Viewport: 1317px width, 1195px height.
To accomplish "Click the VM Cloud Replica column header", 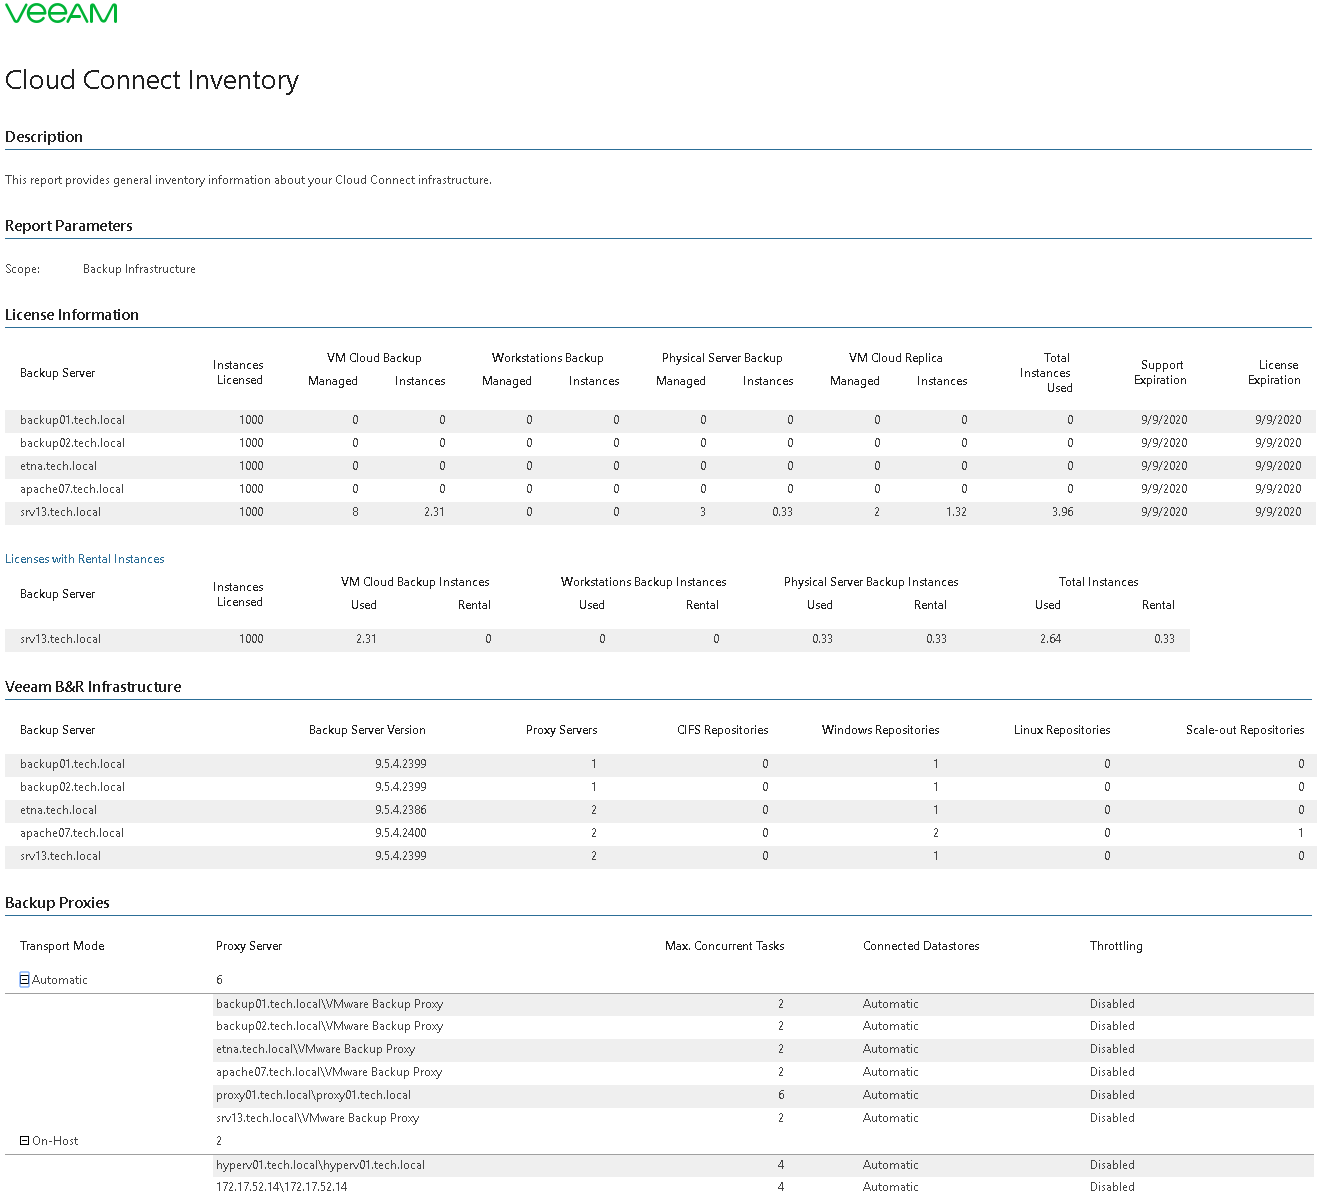I will click(896, 358).
